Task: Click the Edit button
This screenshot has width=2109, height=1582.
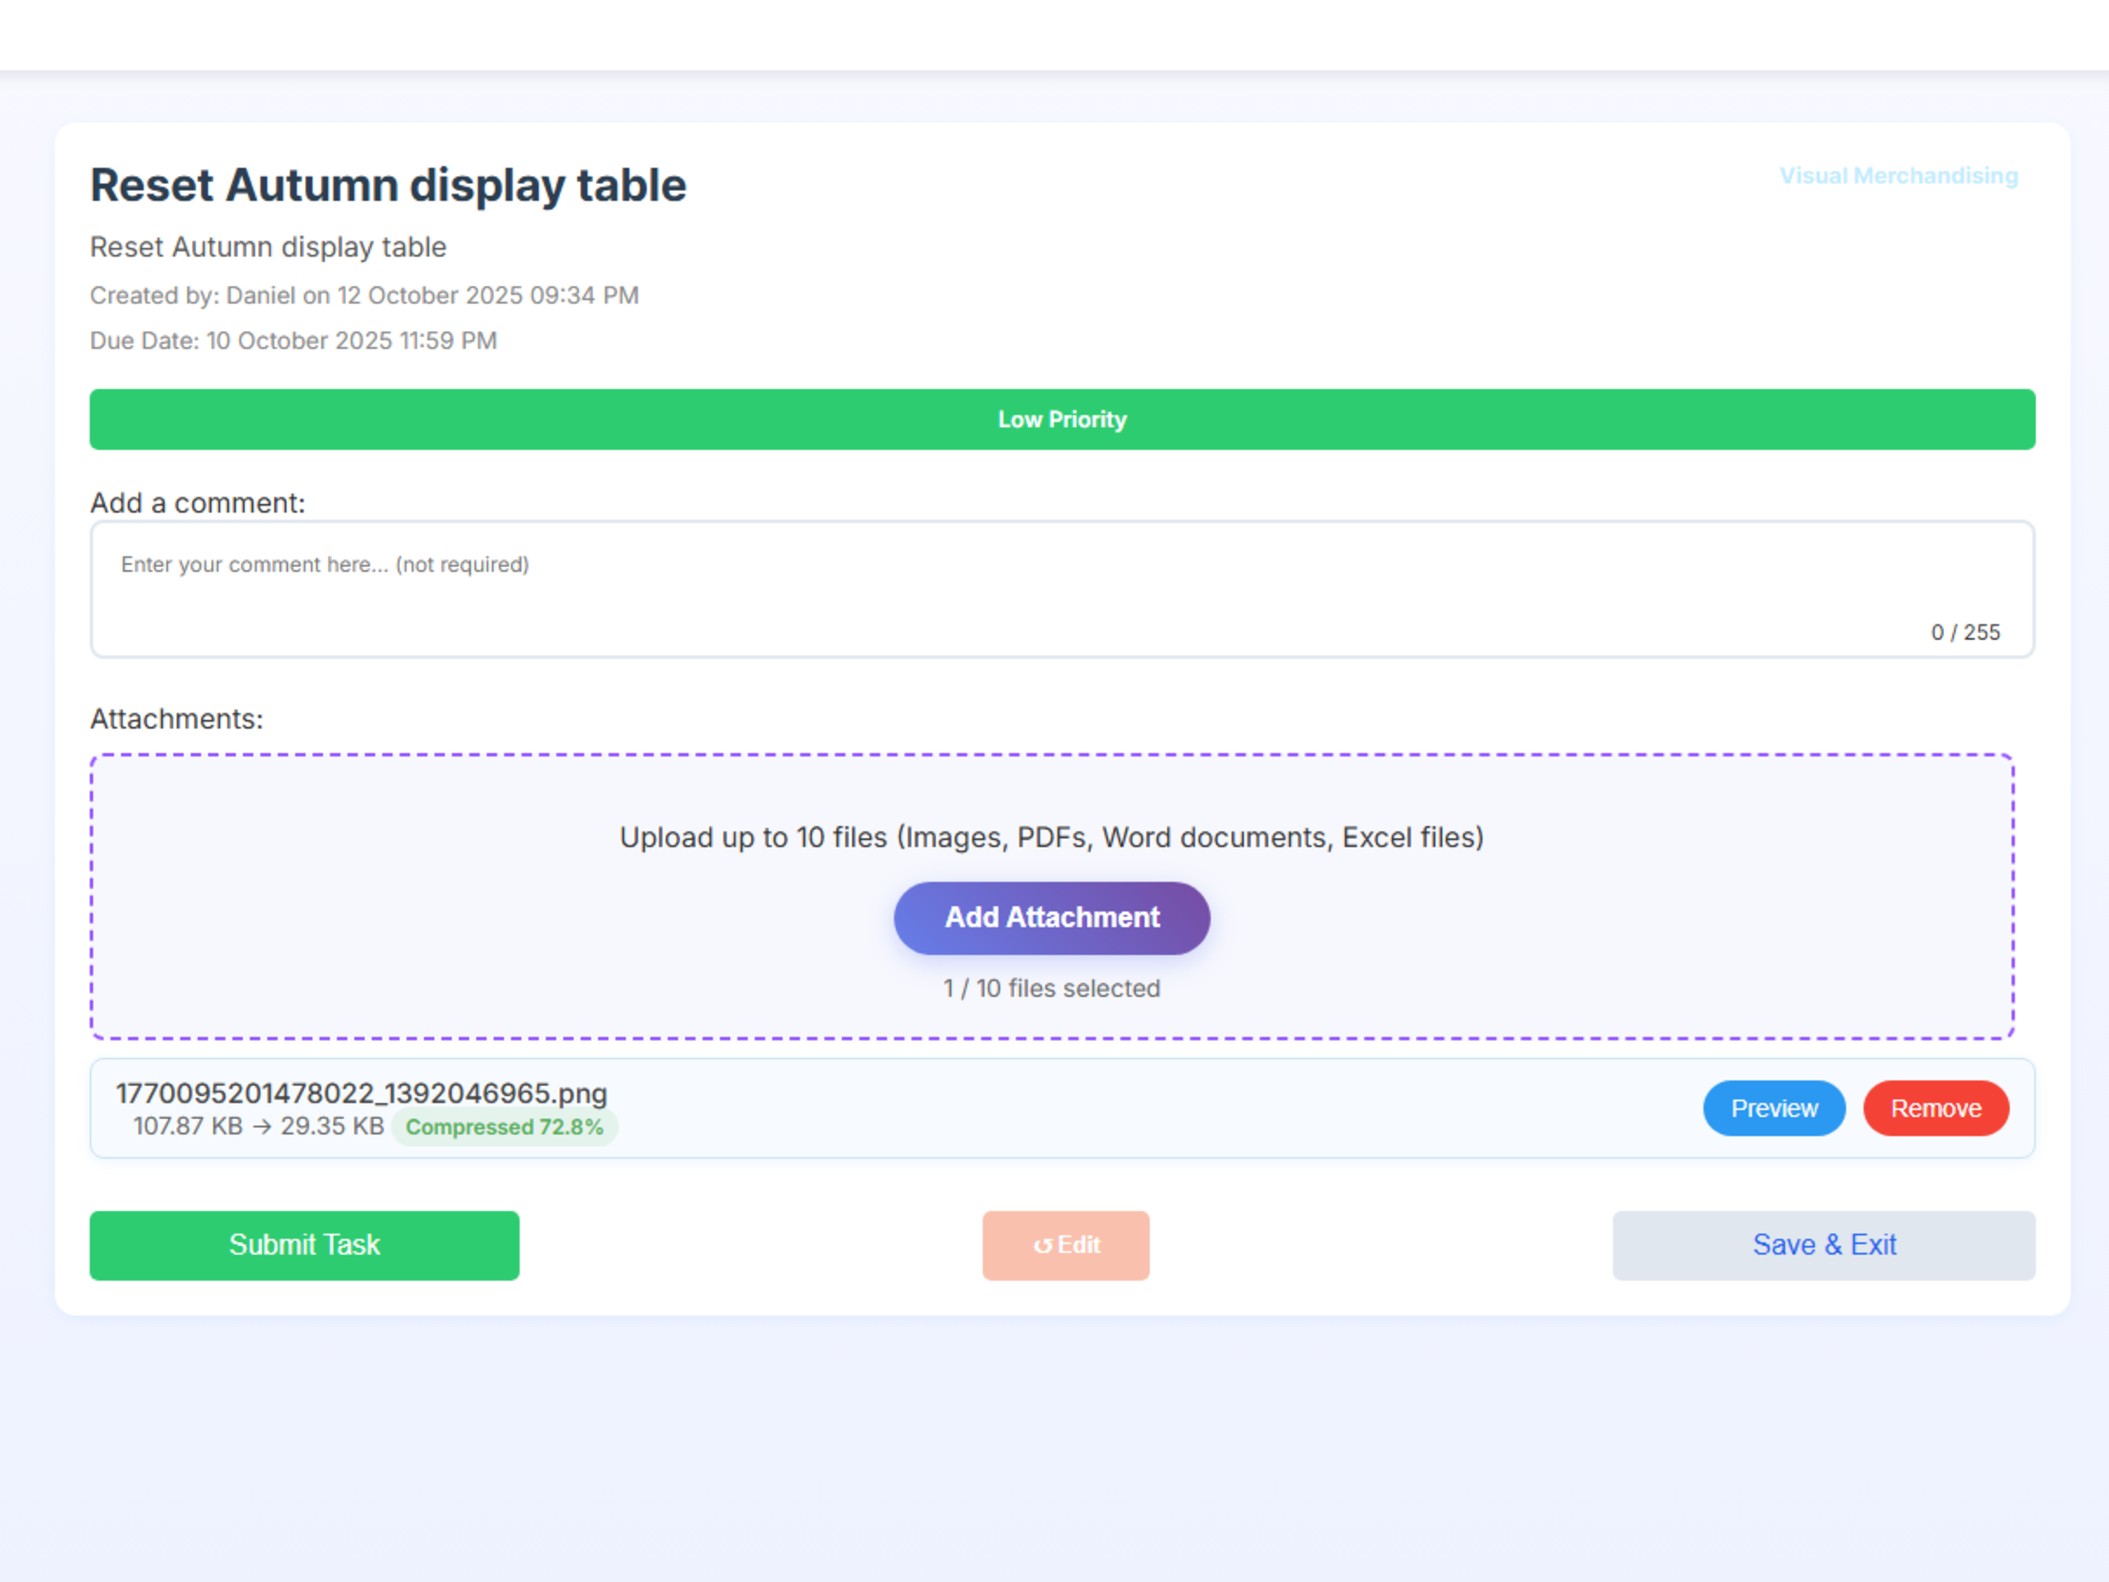Action: click(x=1065, y=1245)
